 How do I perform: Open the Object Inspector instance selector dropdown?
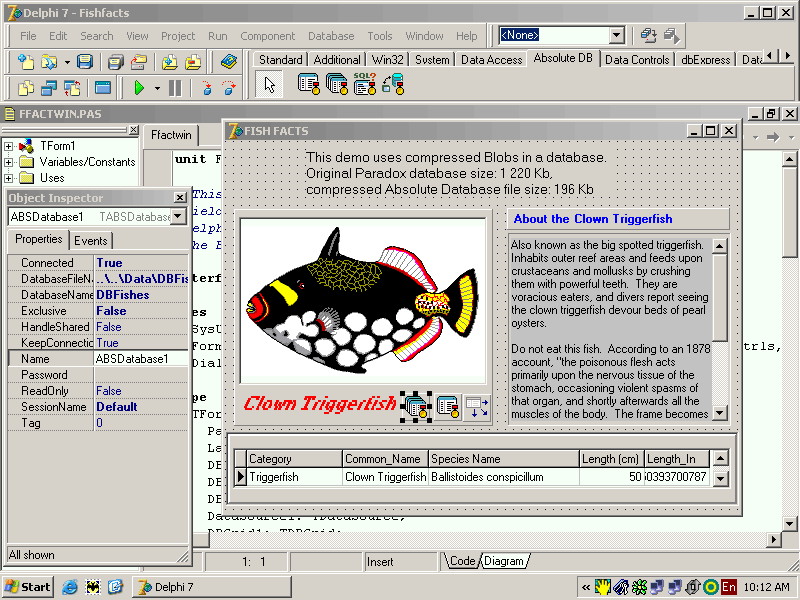(178, 216)
